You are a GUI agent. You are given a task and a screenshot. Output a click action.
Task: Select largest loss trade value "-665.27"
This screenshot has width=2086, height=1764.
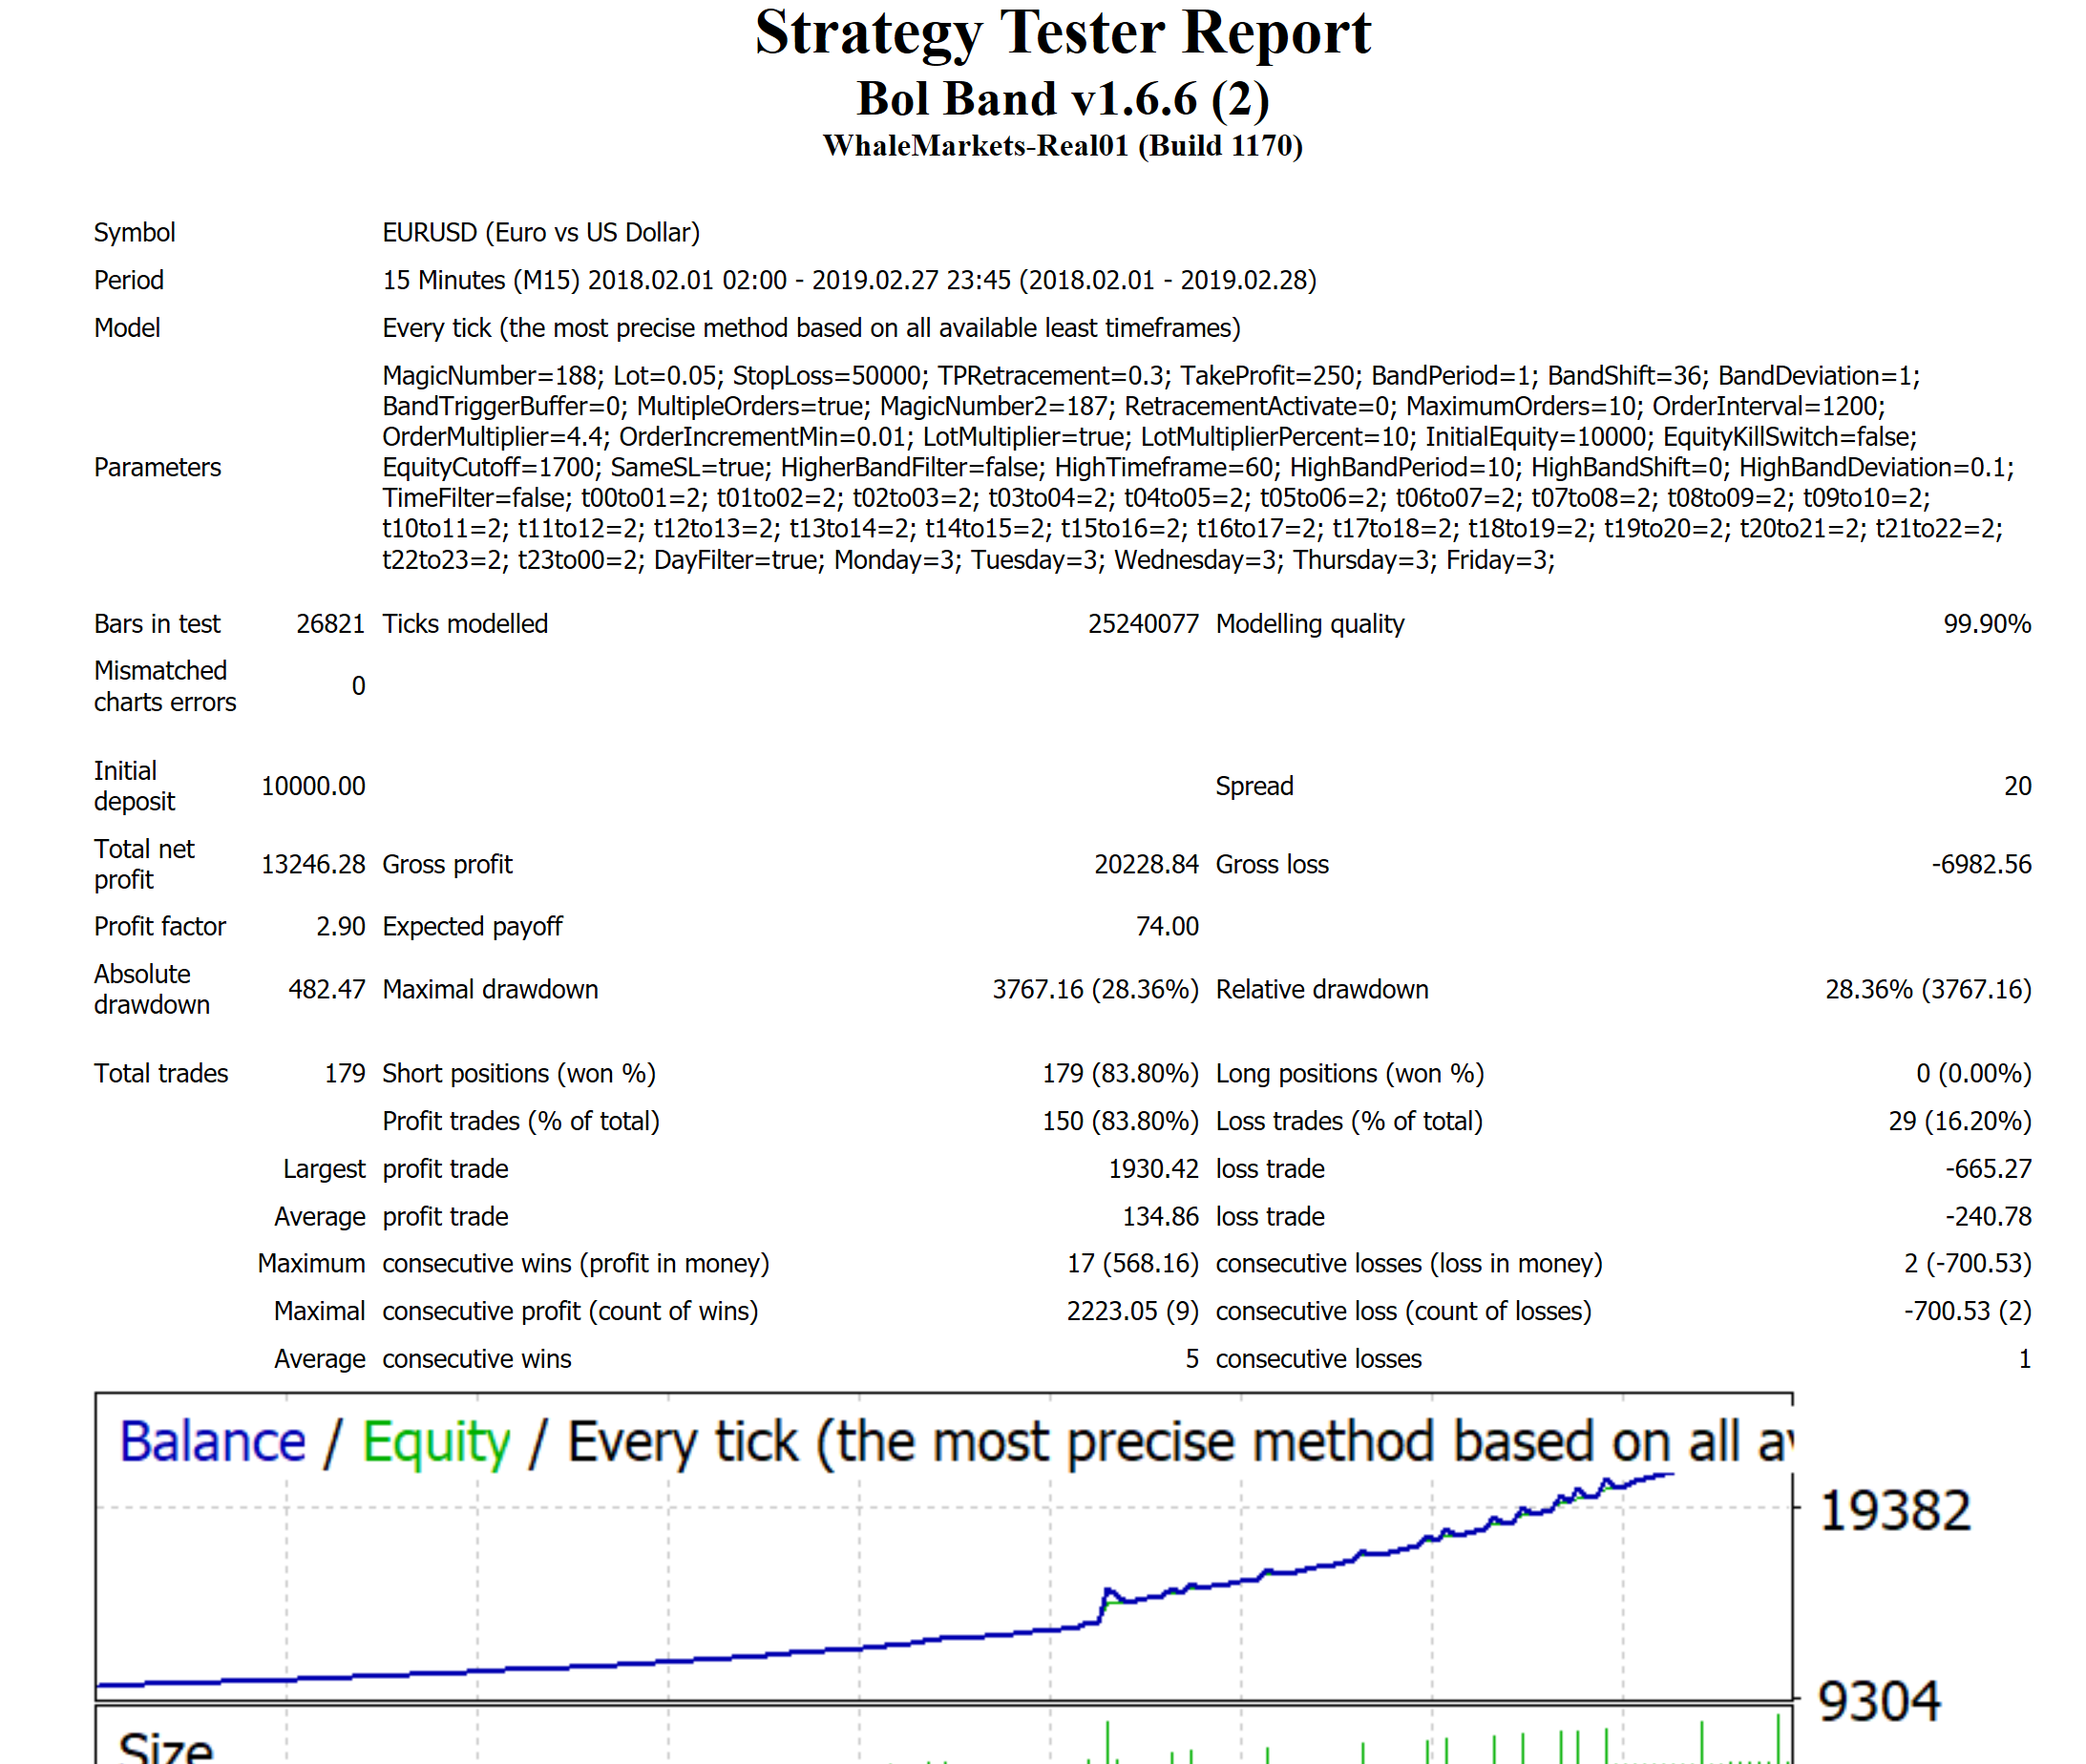click(1988, 1169)
